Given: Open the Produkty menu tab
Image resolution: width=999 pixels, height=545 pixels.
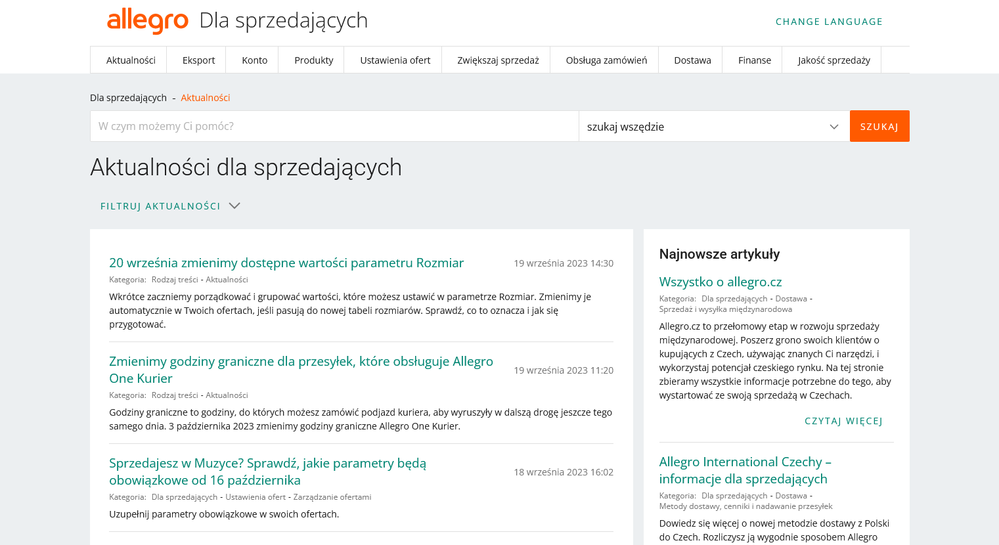Looking at the screenshot, I should click(x=313, y=60).
